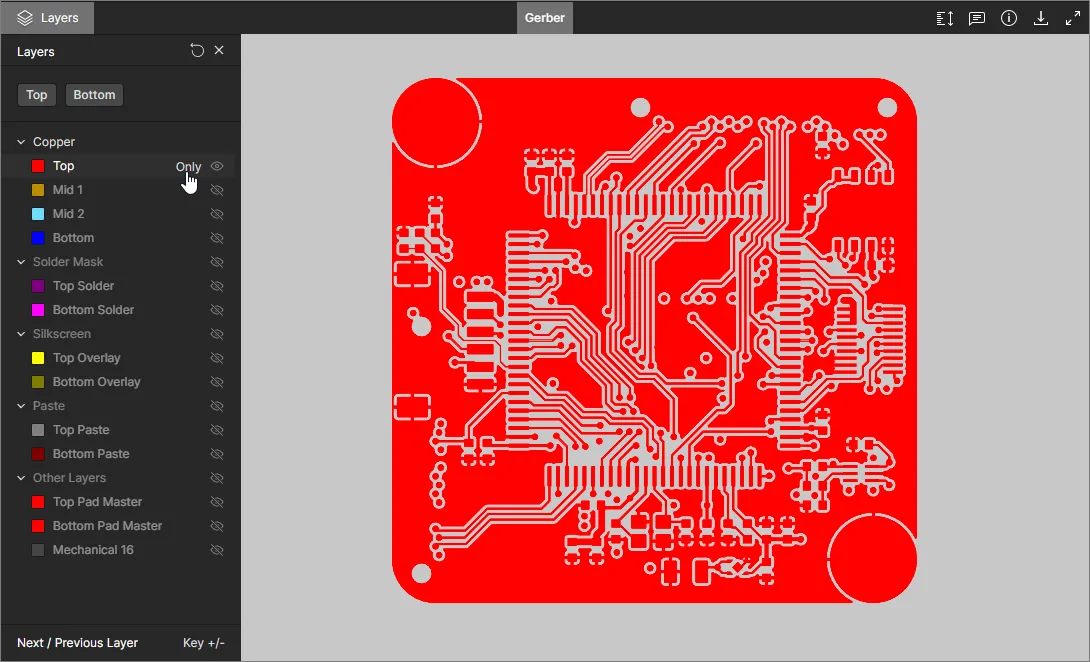The width and height of the screenshot is (1090, 662).
Task: Select the Top Overlay layer name
Action: point(86,358)
